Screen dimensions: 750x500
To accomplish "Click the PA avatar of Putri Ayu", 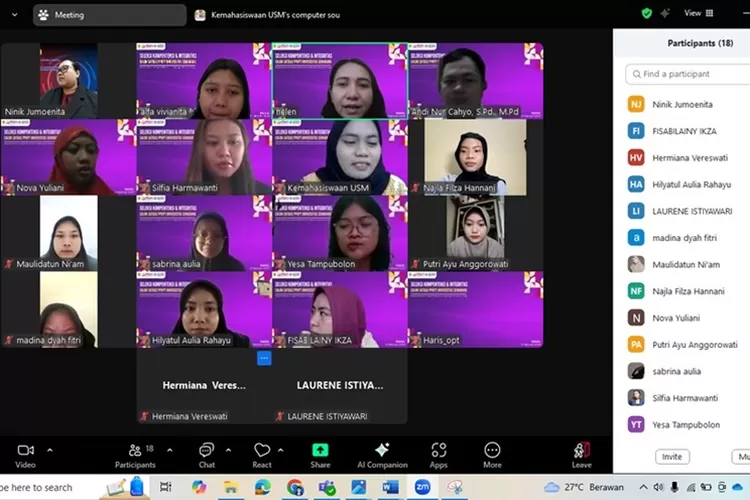I will (636, 344).
